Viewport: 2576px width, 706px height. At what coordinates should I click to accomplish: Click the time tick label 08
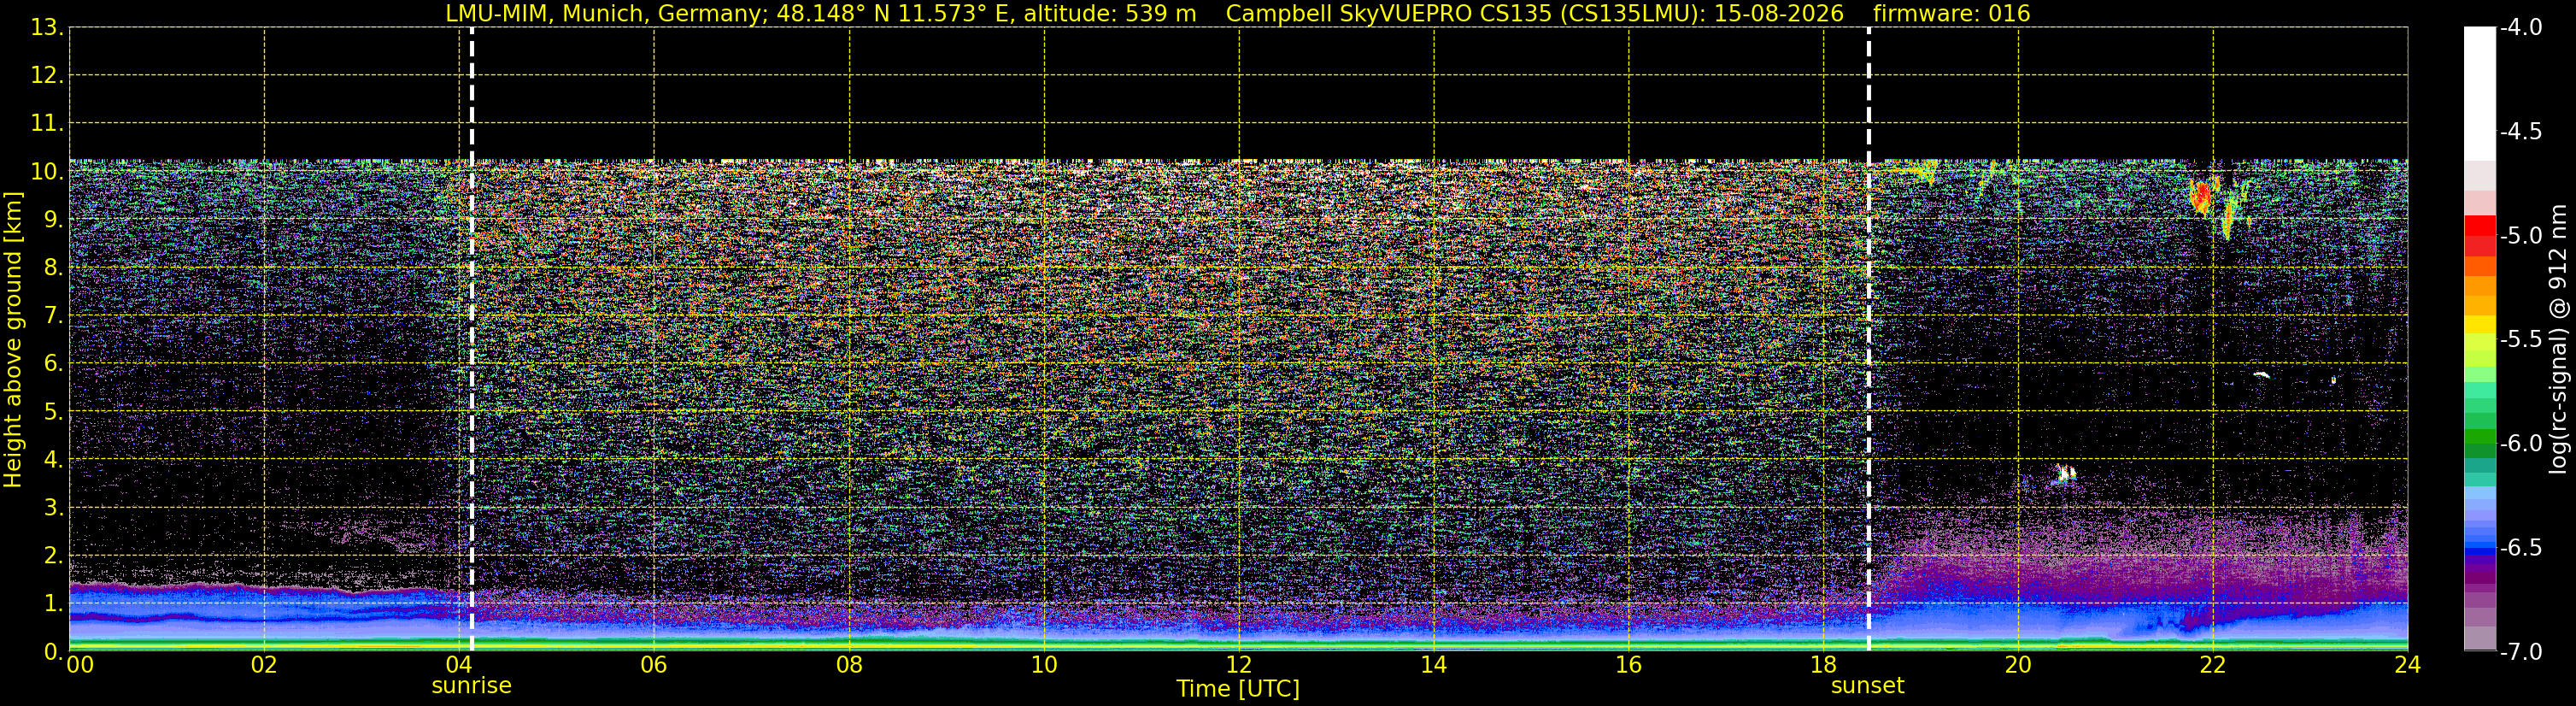click(x=849, y=665)
